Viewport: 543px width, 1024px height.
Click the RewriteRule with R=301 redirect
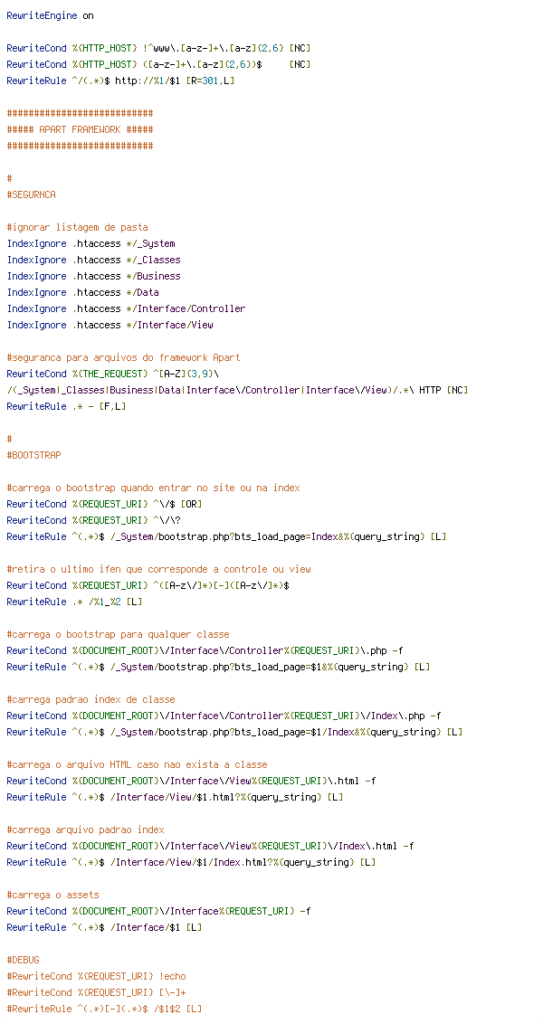coord(121,80)
